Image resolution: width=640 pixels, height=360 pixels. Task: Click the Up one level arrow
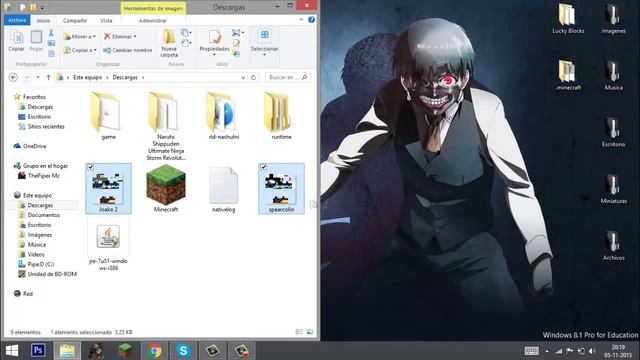(48, 77)
